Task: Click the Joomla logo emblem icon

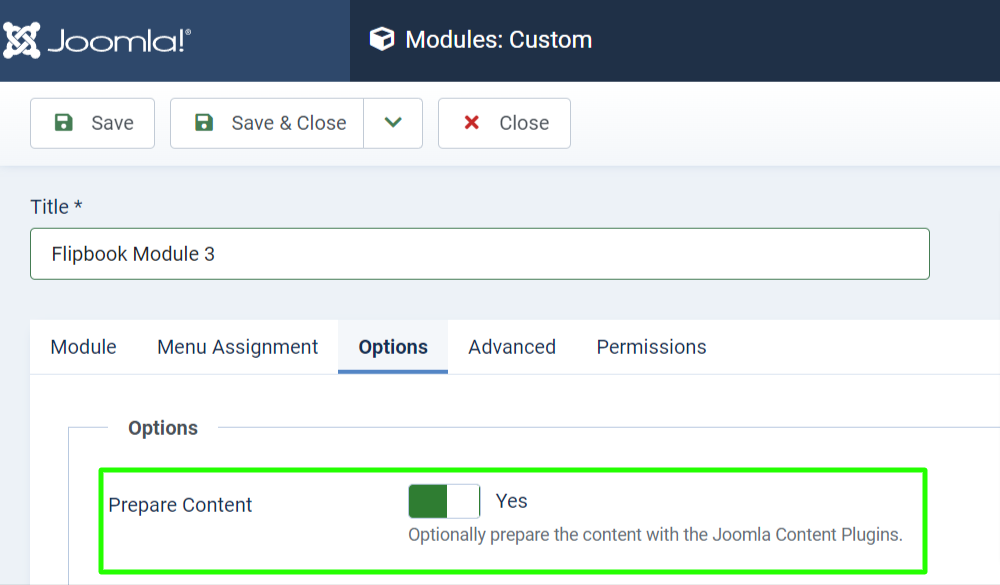Action: (x=21, y=40)
